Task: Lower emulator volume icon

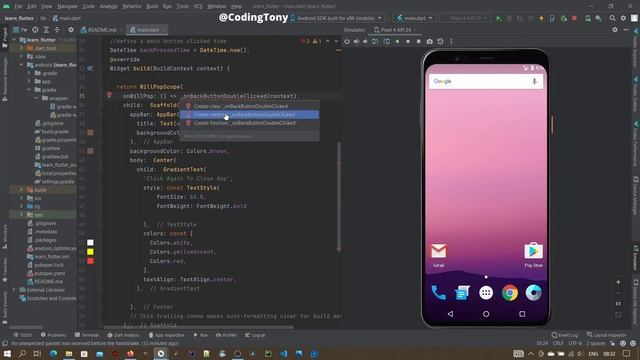Action: click(x=365, y=42)
